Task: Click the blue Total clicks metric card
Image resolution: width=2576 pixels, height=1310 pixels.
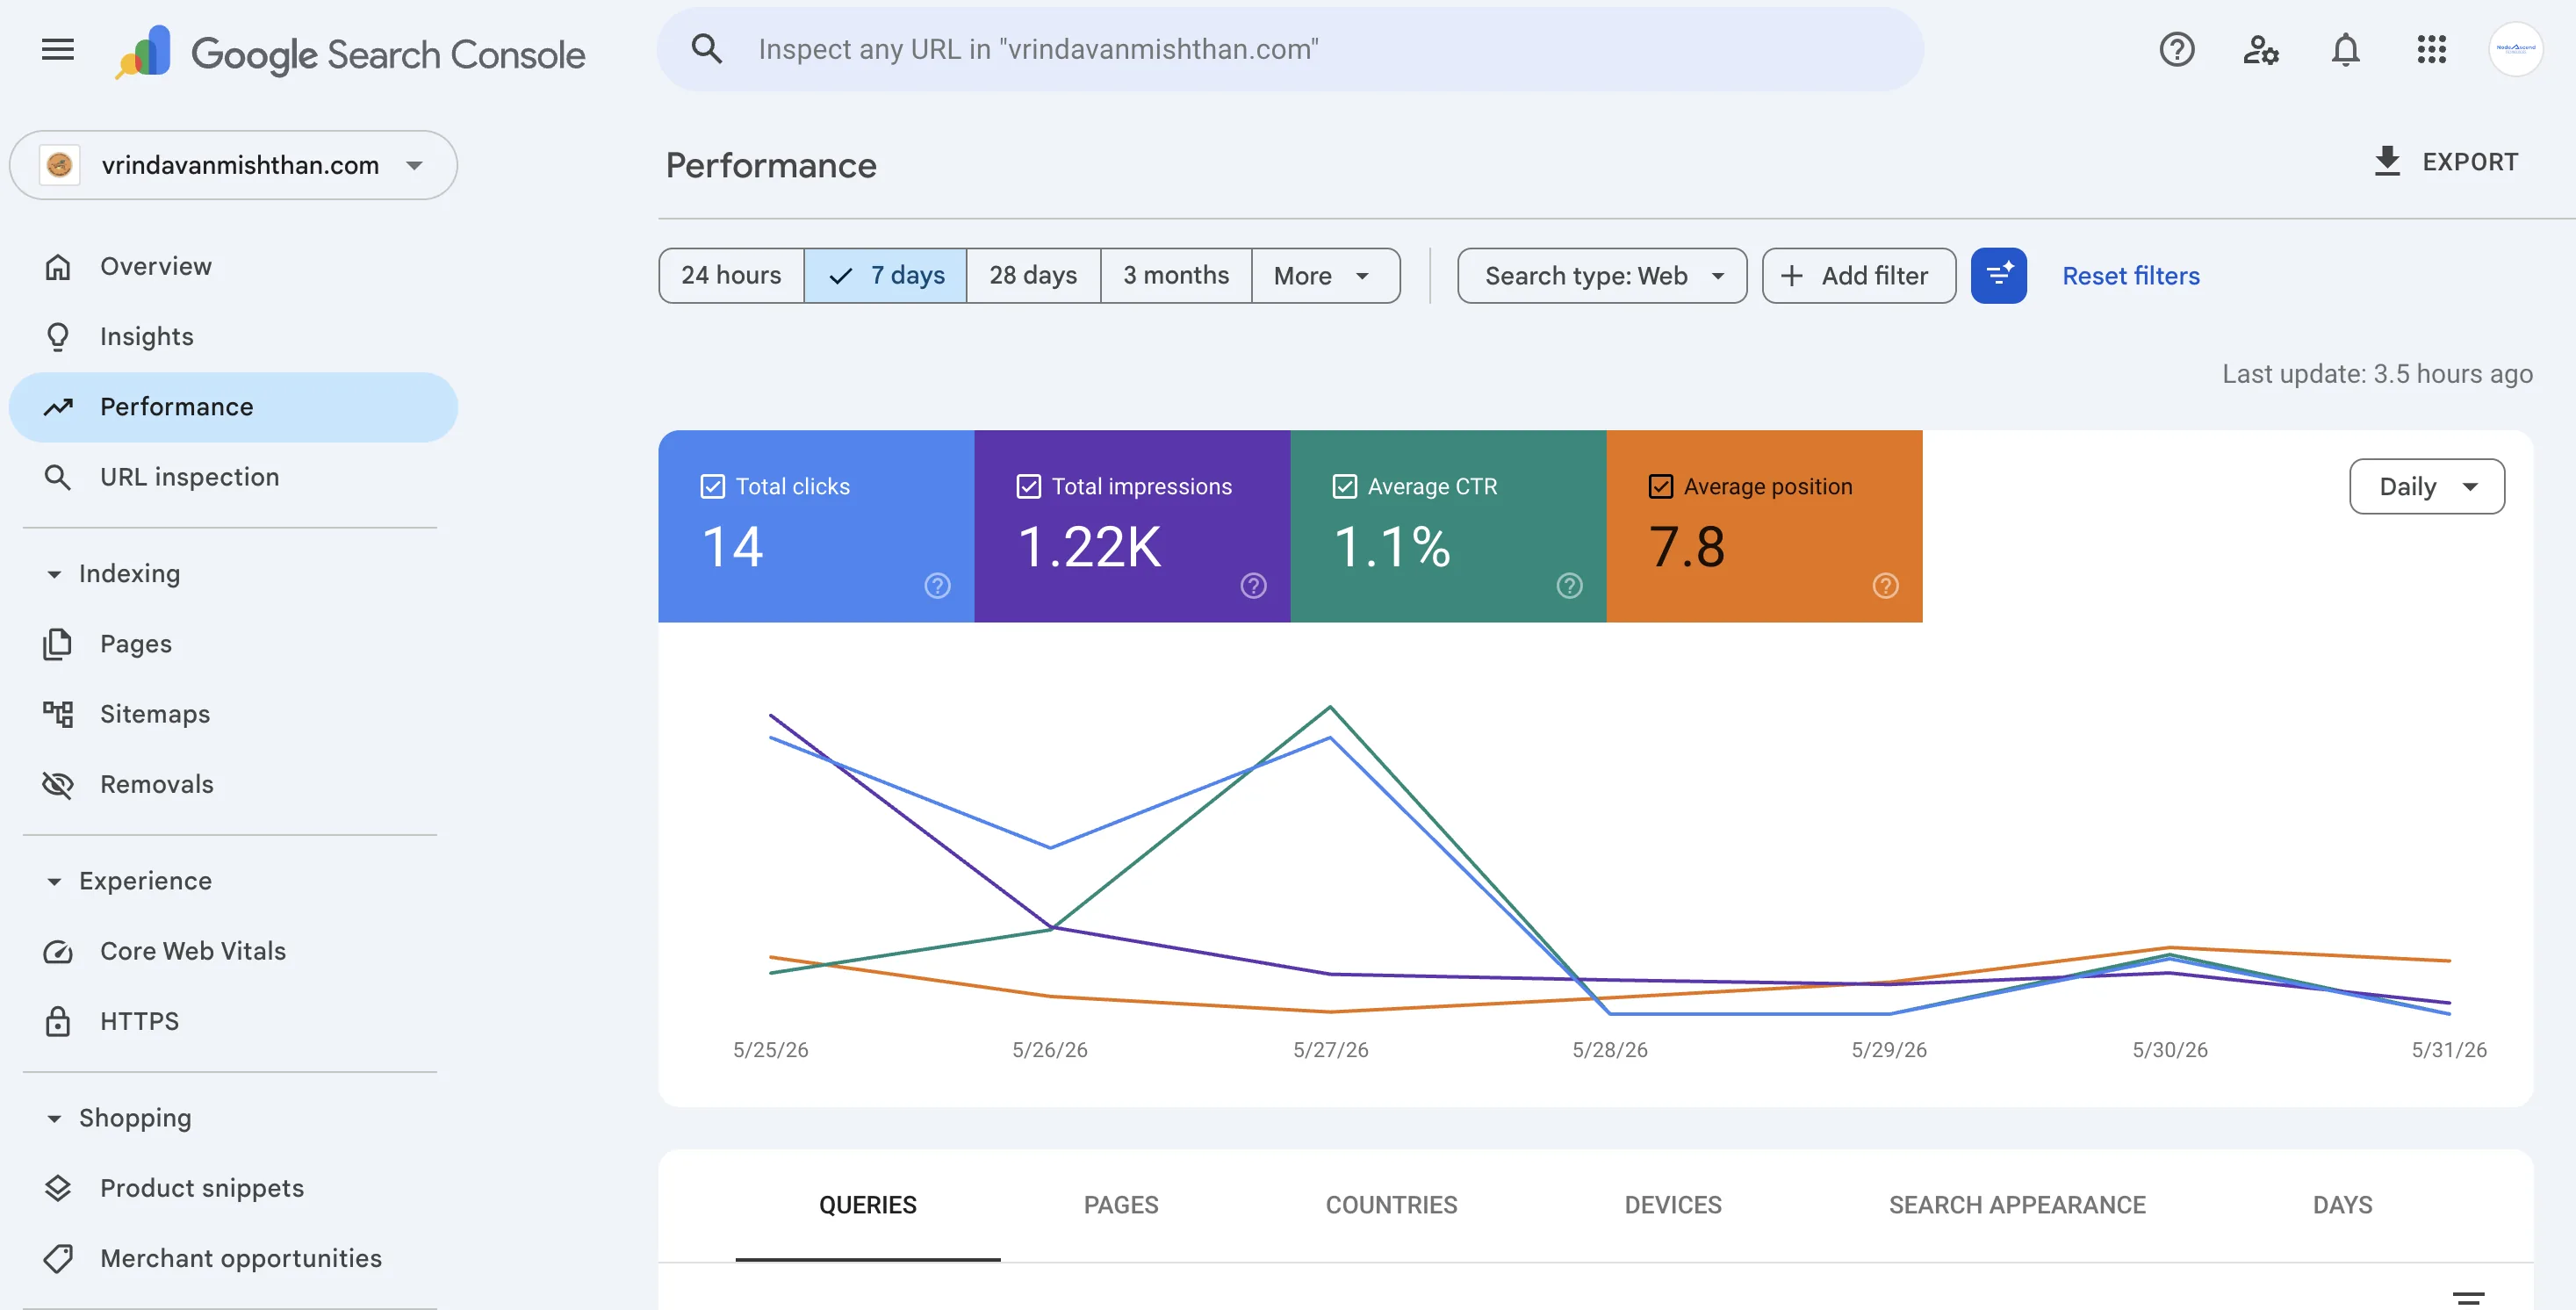Action: (816, 527)
